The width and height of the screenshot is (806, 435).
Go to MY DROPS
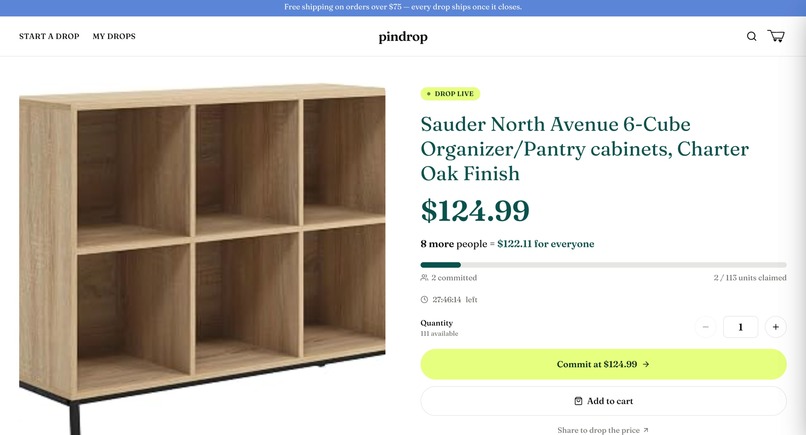[114, 36]
